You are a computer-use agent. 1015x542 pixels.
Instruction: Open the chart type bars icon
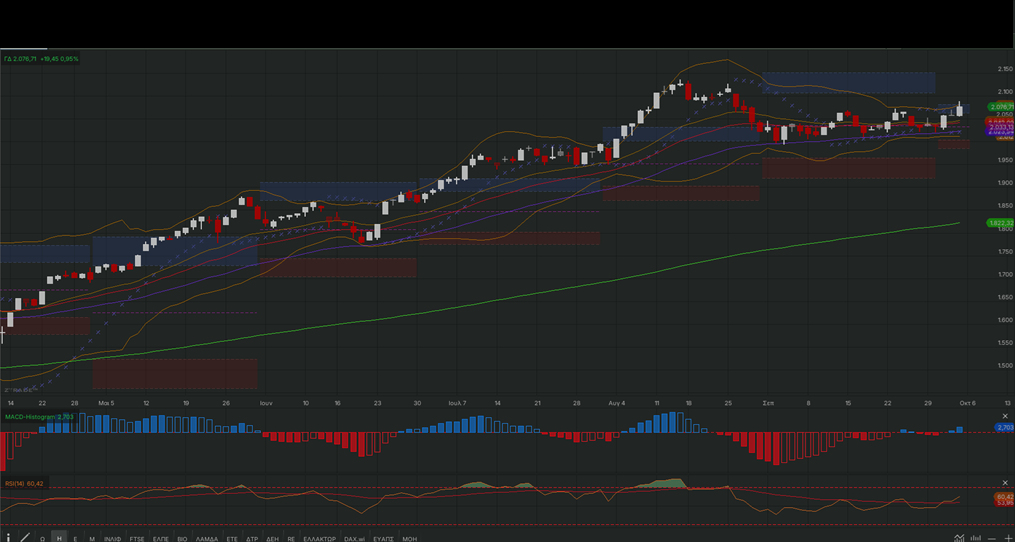tap(976, 538)
